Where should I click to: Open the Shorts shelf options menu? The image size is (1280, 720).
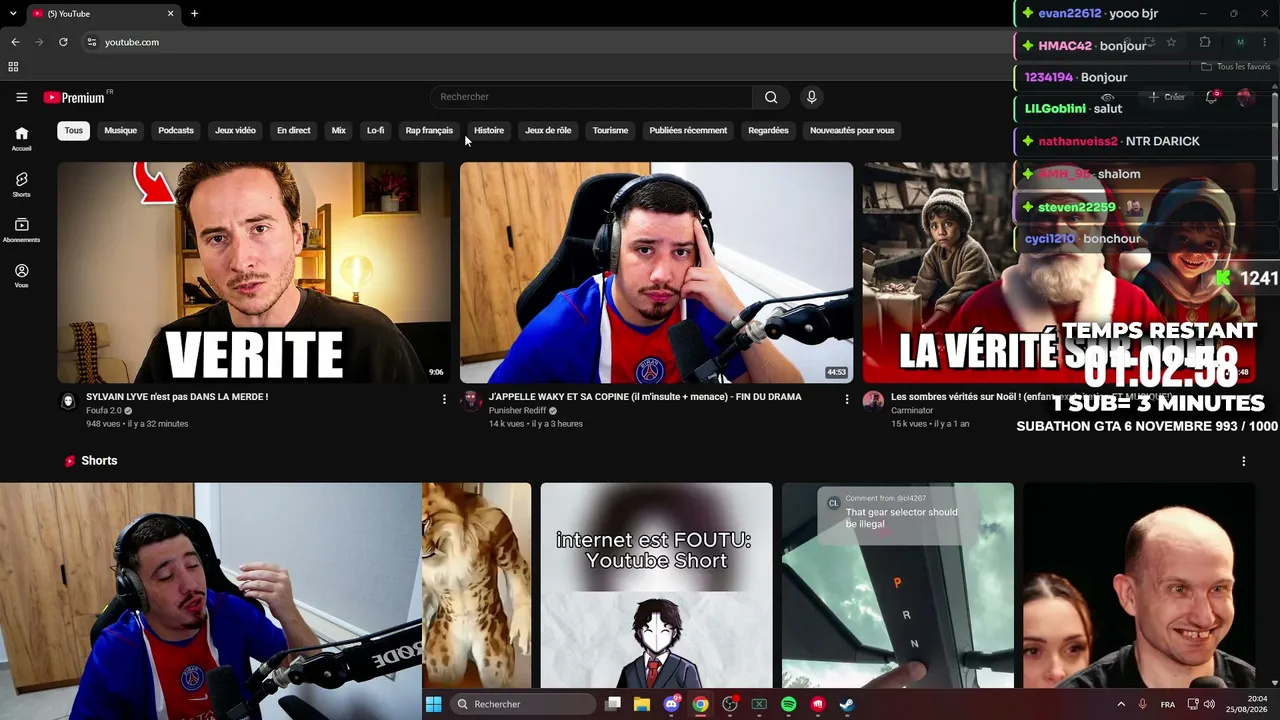[x=1243, y=461]
